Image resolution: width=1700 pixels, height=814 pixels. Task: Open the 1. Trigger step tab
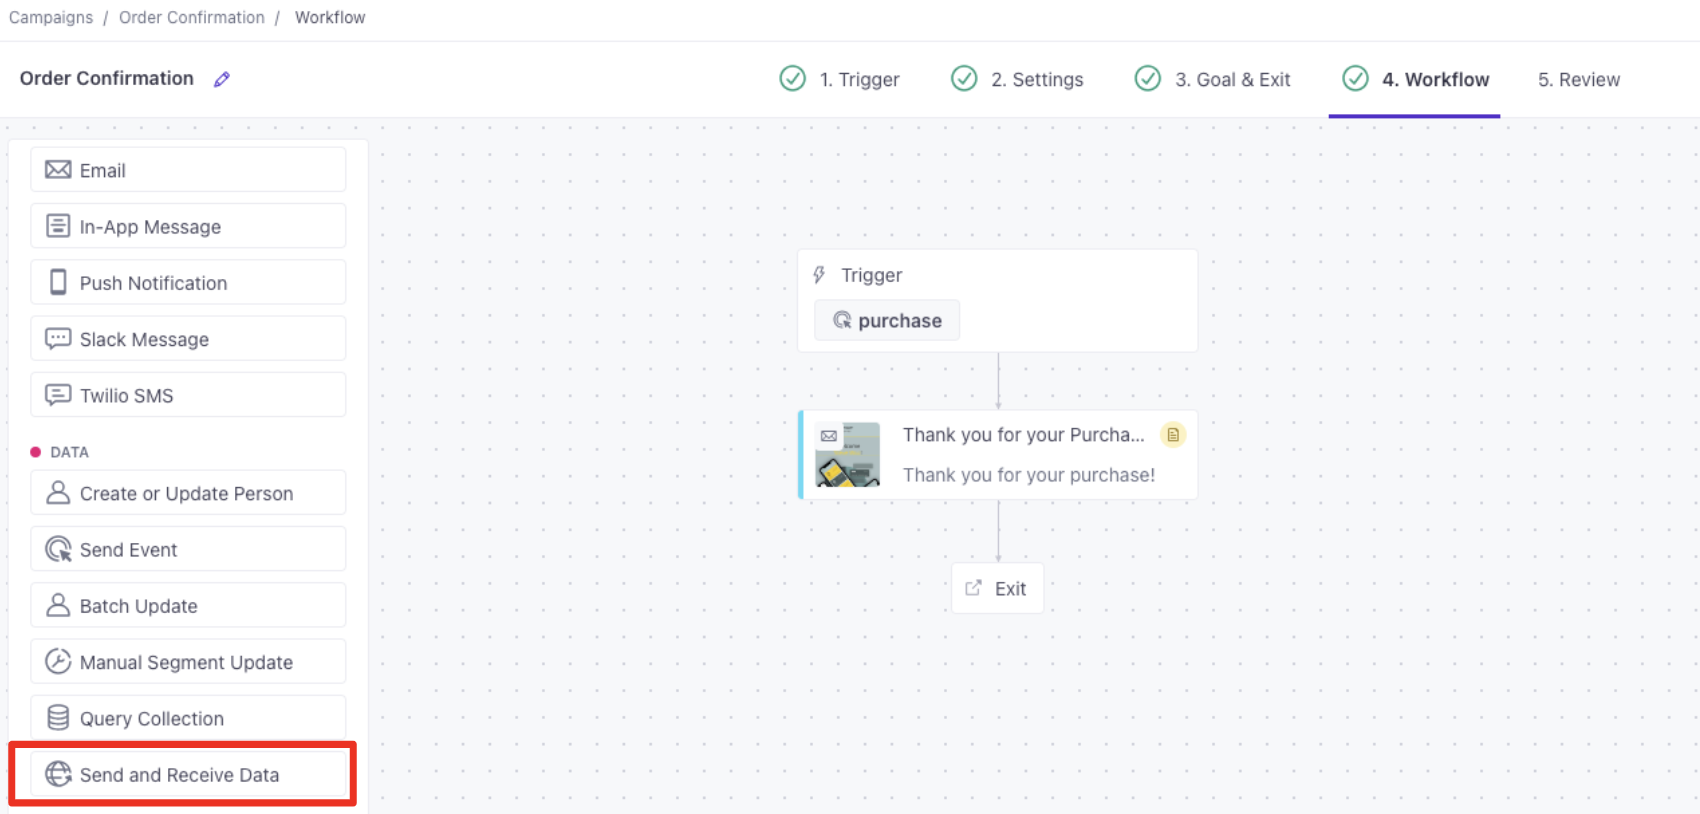(840, 79)
